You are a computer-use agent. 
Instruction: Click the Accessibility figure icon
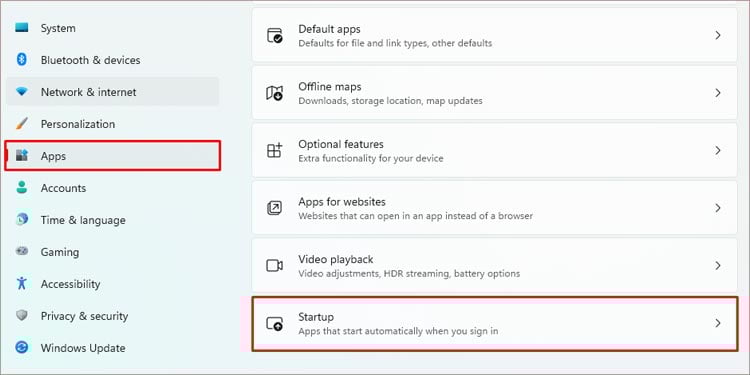[x=22, y=283]
